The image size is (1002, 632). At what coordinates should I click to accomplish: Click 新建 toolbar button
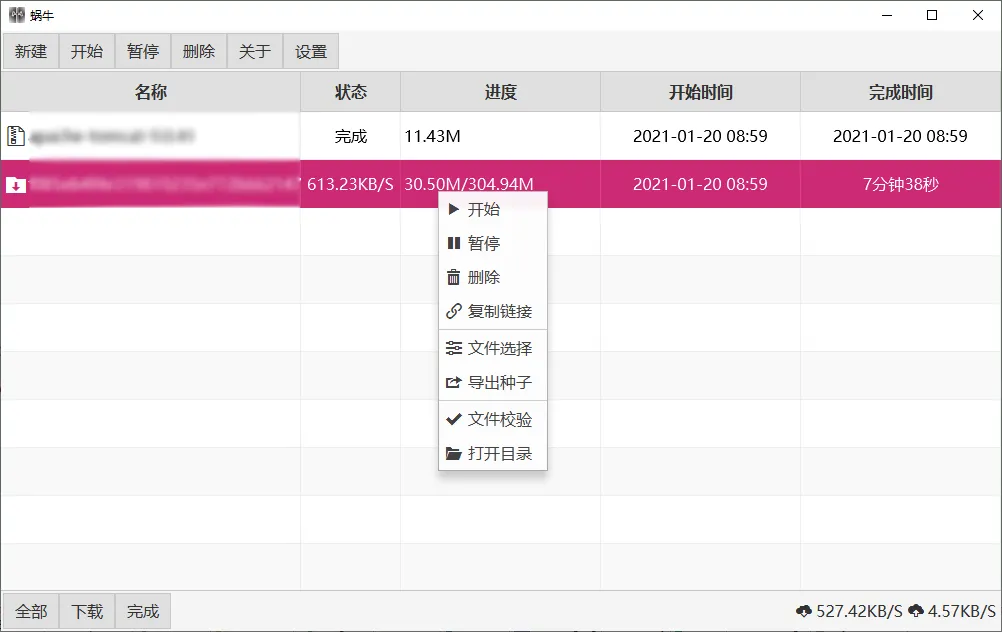[x=31, y=51]
